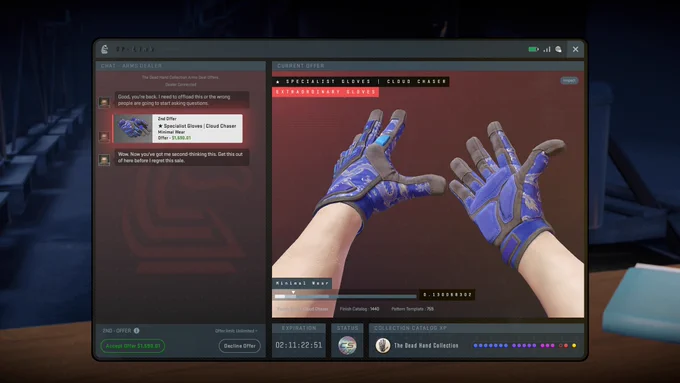The image size is (680, 383).
Task: Click the Chat - Arms Dealer panel header
Action: tap(180, 66)
